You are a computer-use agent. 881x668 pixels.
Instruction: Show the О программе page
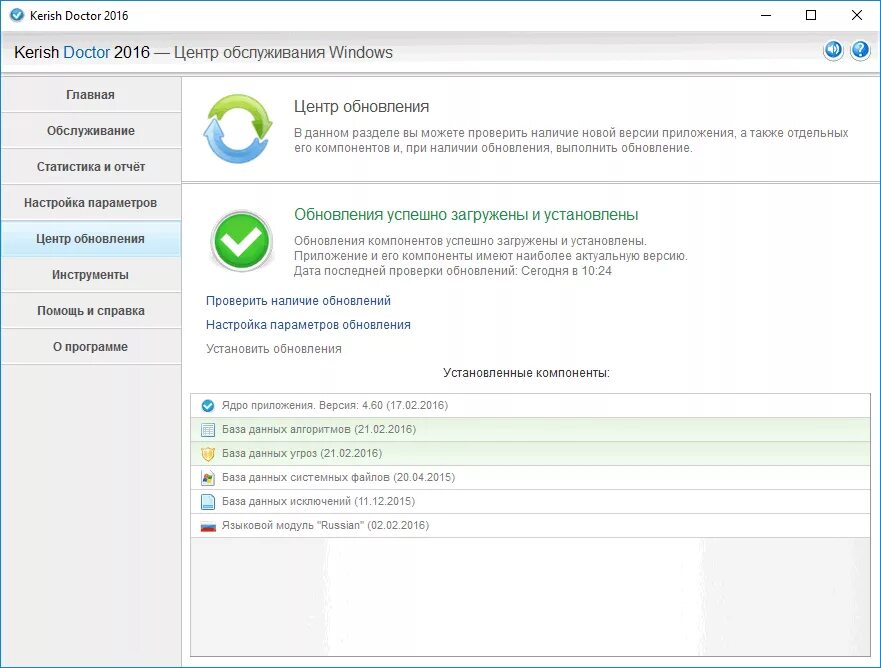90,346
